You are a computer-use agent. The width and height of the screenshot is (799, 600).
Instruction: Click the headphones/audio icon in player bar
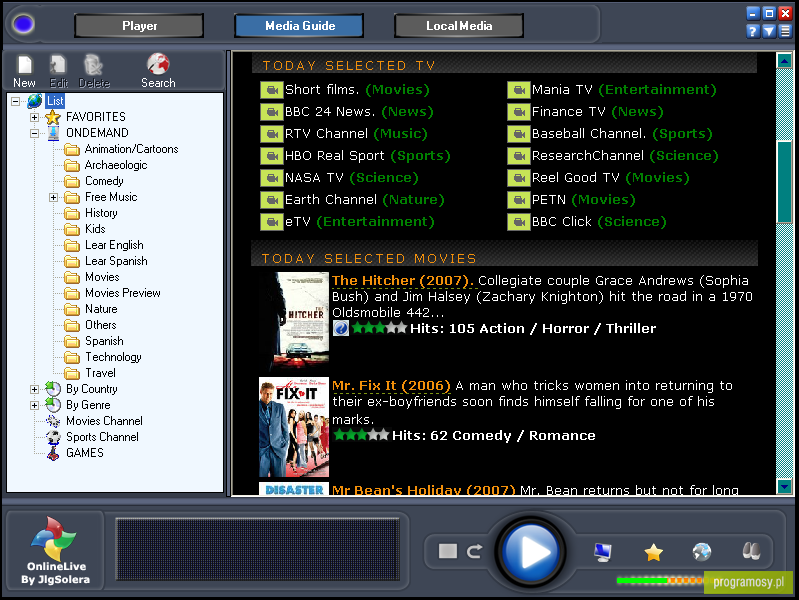click(x=752, y=551)
